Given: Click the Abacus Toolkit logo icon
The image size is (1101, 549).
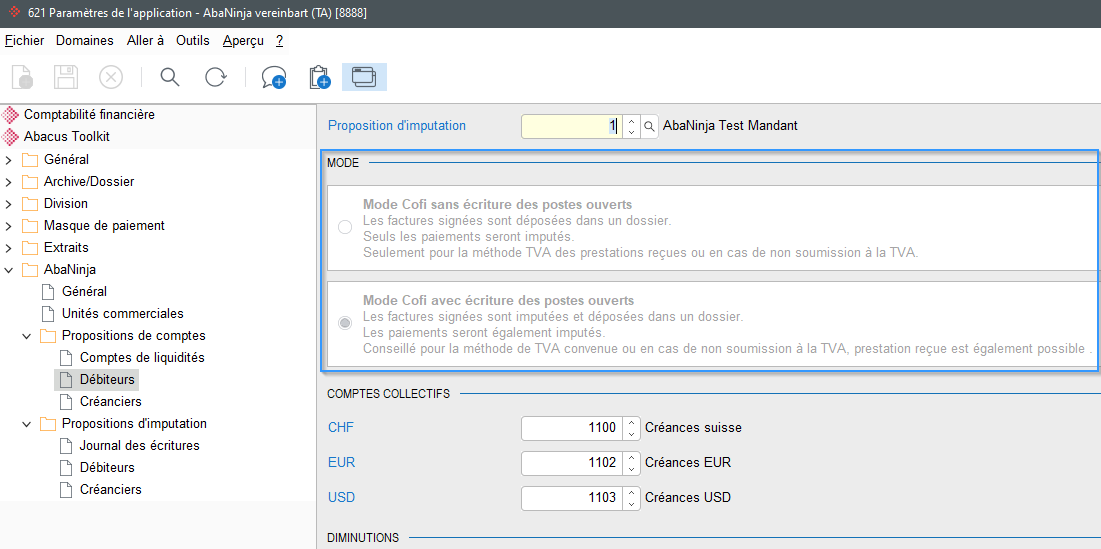Looking at the screenshot, I should [11, 136].
